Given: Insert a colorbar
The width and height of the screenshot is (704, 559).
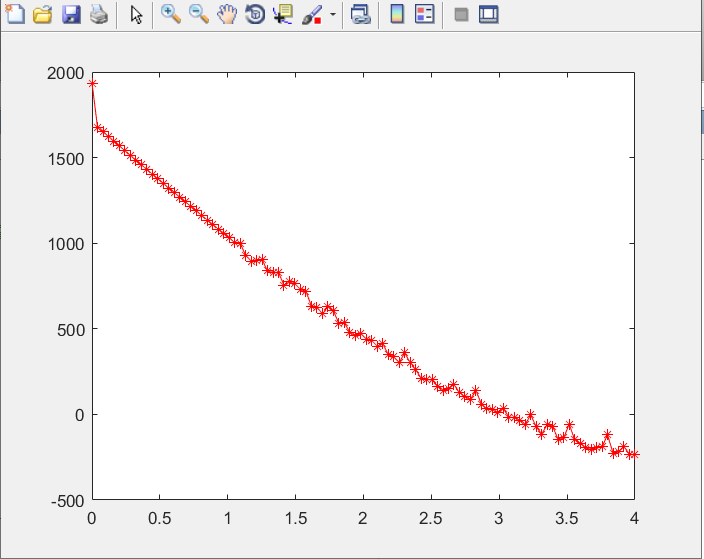Looking at the screenshot, I should click(x=397, y=14).
